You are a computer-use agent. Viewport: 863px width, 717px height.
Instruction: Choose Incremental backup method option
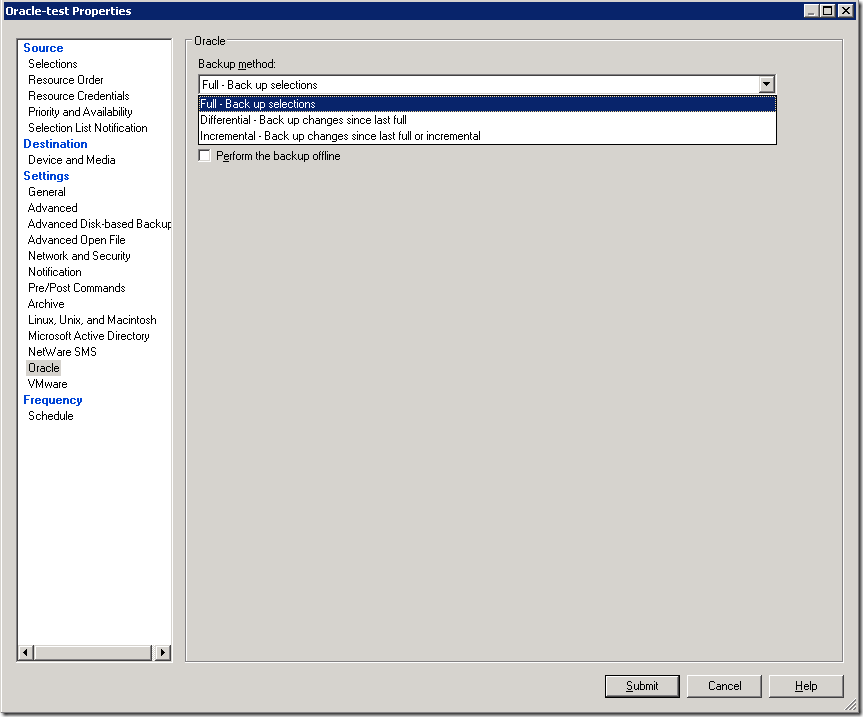pos(340,136)
